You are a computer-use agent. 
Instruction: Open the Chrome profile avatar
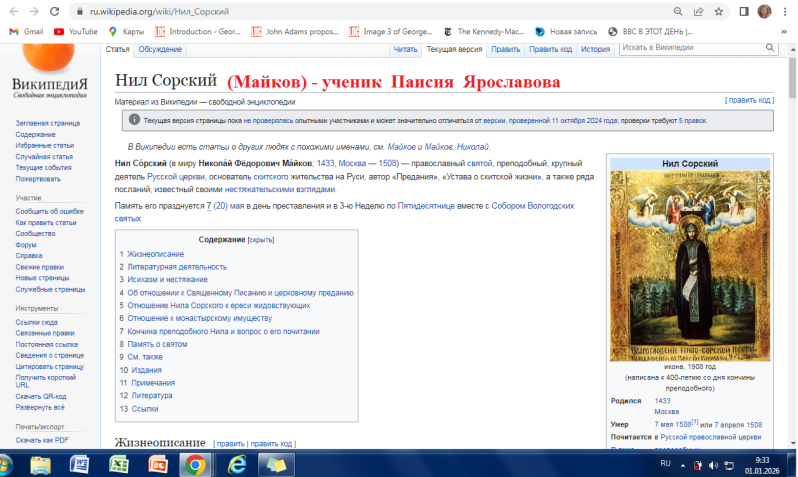point(765,11)
